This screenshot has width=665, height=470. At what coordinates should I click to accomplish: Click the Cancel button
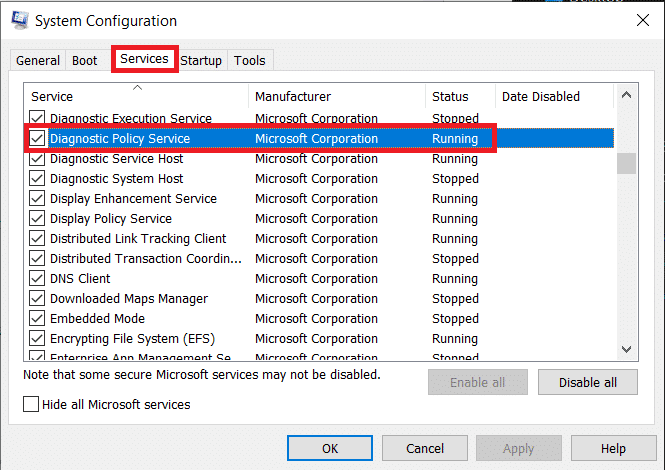tap(425, 449)
